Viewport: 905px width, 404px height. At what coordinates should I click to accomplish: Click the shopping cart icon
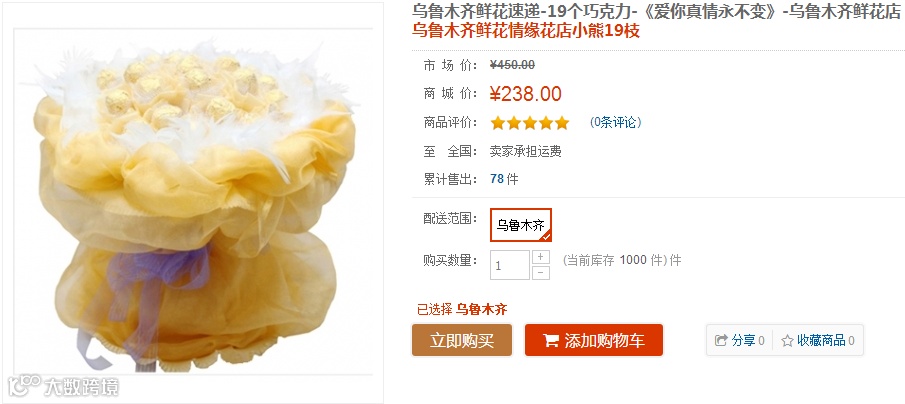(551, 341)
